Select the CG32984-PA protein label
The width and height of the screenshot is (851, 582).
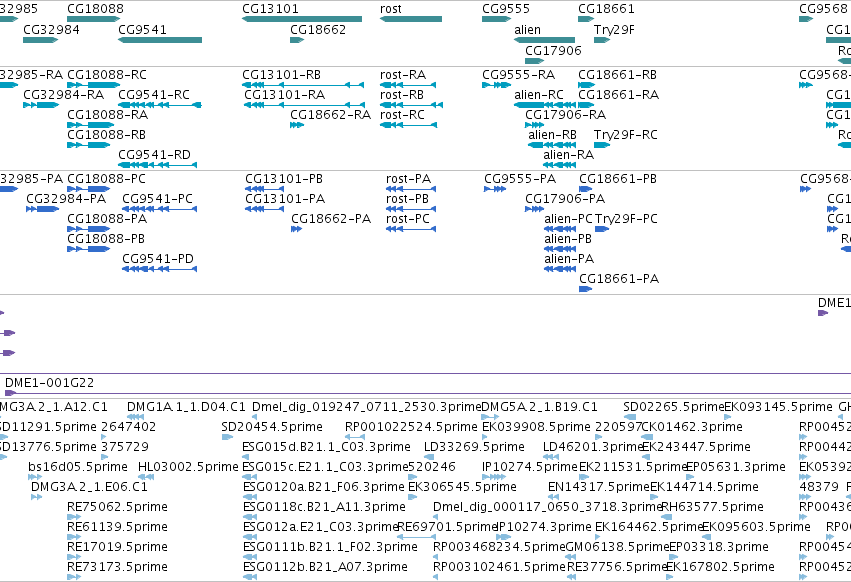pos(66,199)
